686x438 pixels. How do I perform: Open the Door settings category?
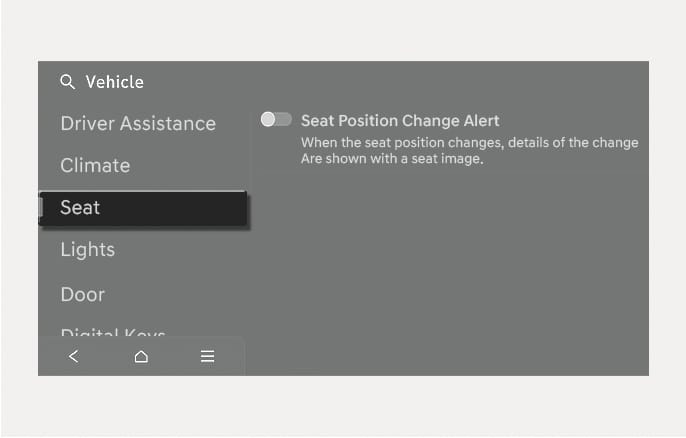(82, 294)
